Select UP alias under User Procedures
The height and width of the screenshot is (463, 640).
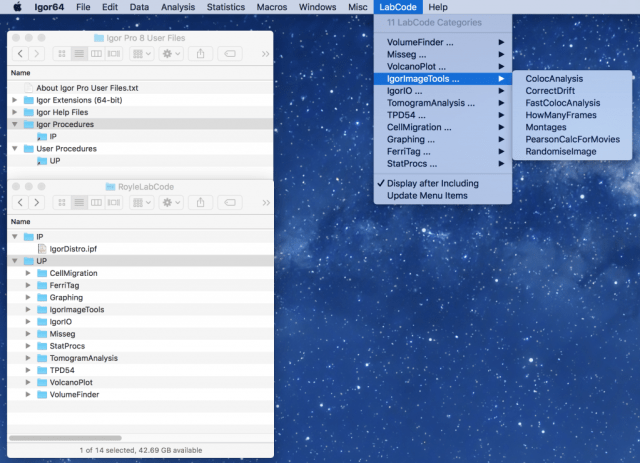click(140, 161)
